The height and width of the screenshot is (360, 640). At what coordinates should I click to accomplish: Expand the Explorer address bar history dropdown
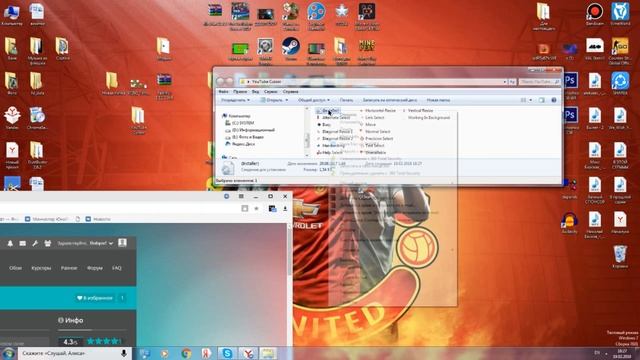505,82
